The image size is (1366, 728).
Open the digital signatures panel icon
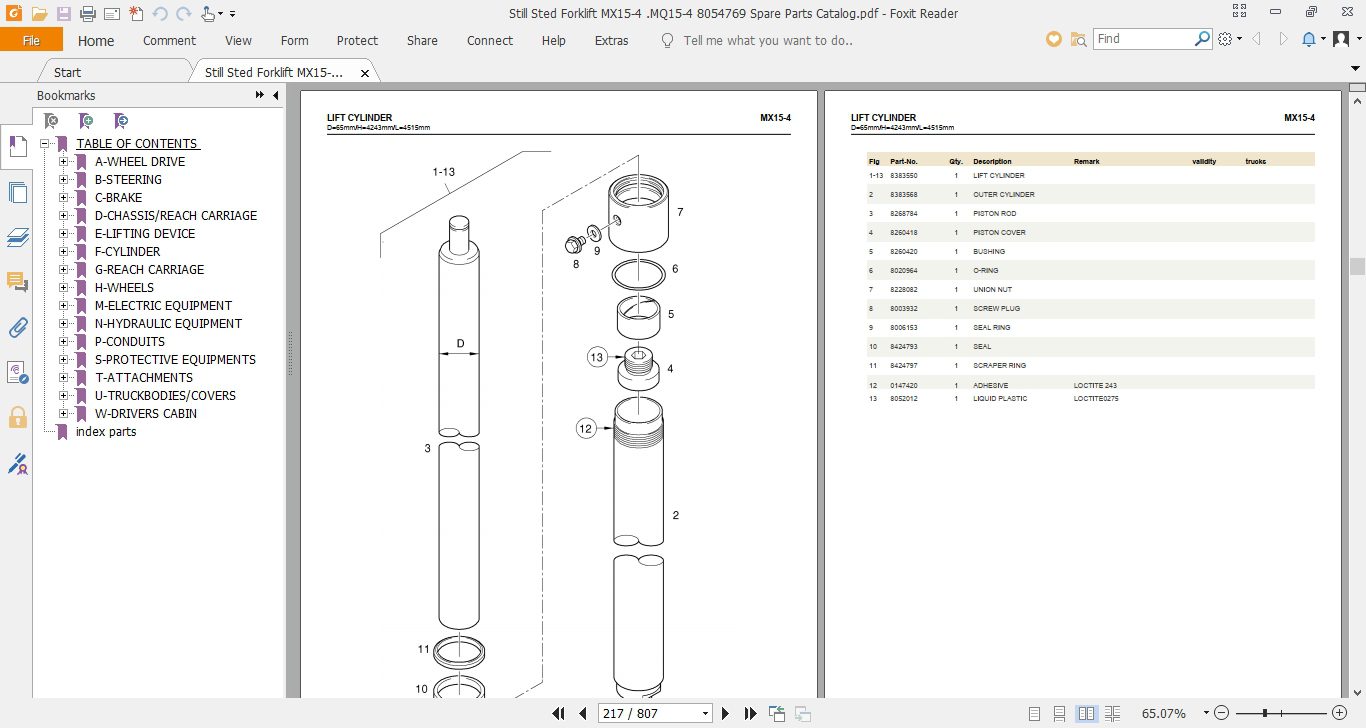tap(17, 373)
